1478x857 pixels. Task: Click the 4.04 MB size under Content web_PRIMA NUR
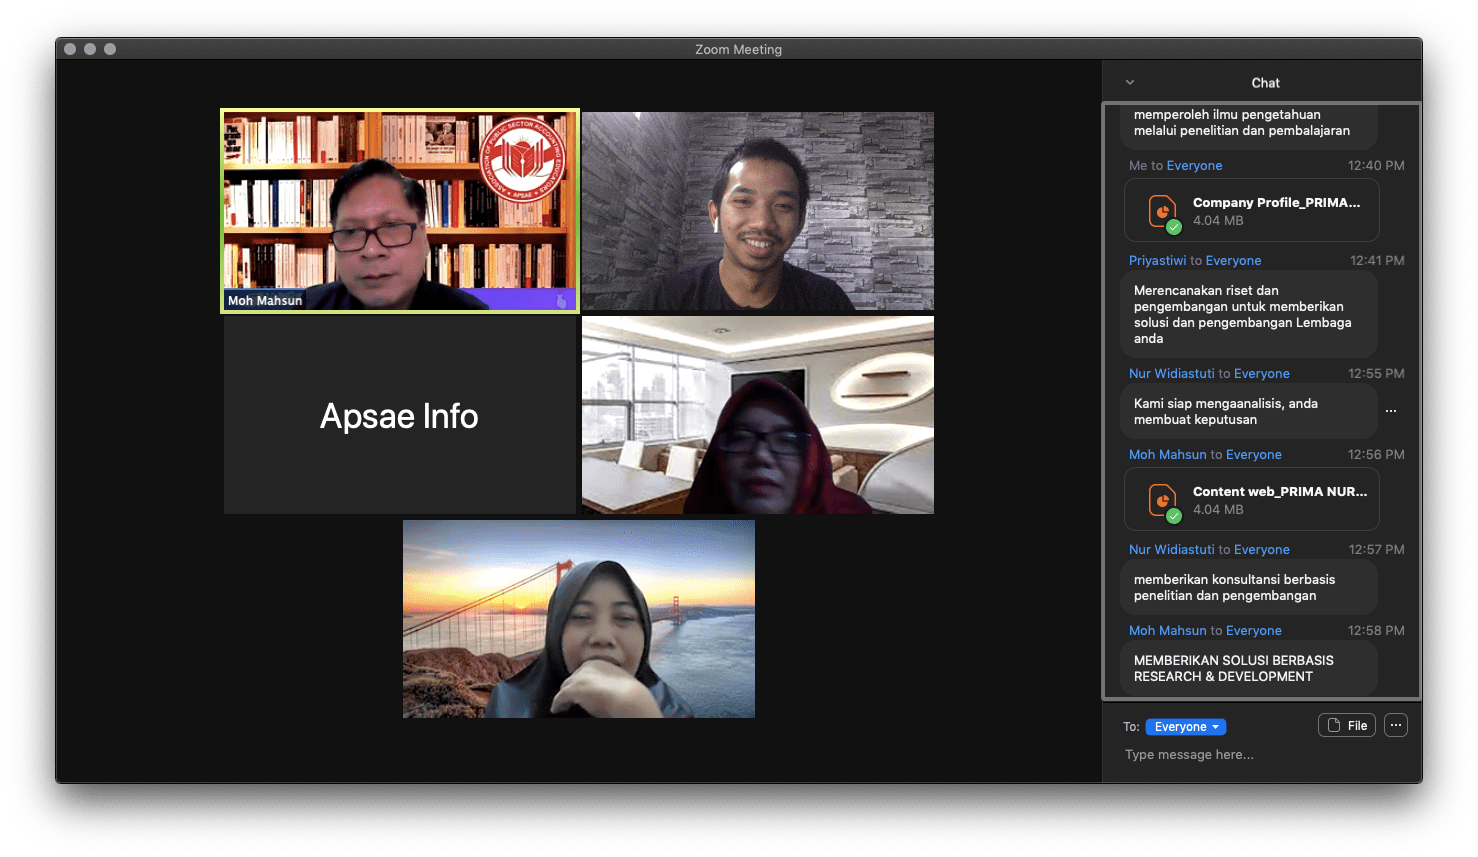point(1218,509)
